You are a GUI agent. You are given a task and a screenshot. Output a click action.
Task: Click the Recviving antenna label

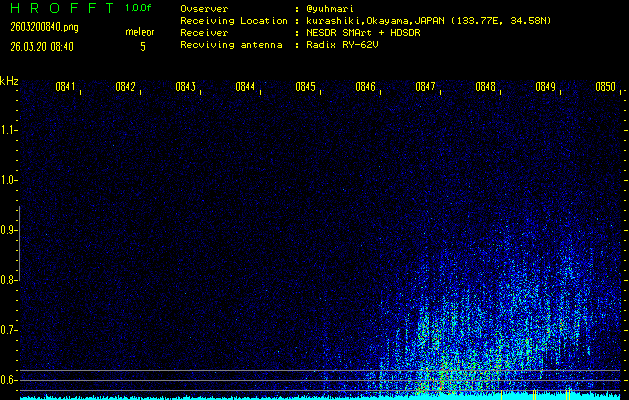pos(231,45)
